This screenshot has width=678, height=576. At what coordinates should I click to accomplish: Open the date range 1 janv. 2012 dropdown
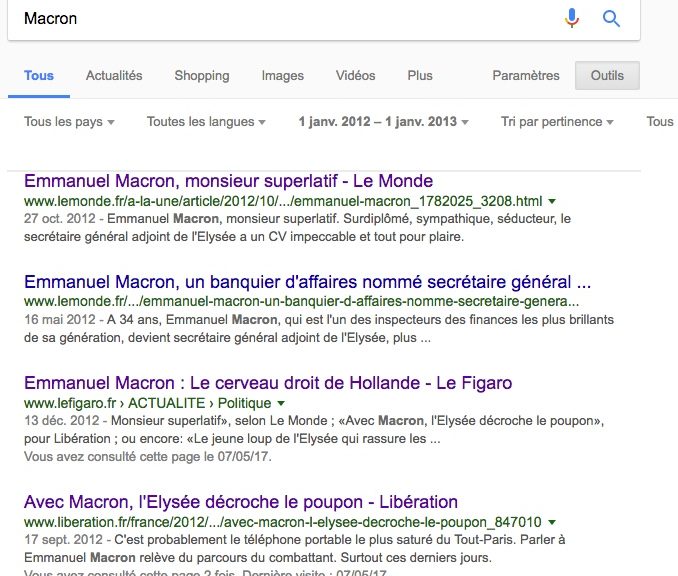pyautogui.click(x=384, y=122)
